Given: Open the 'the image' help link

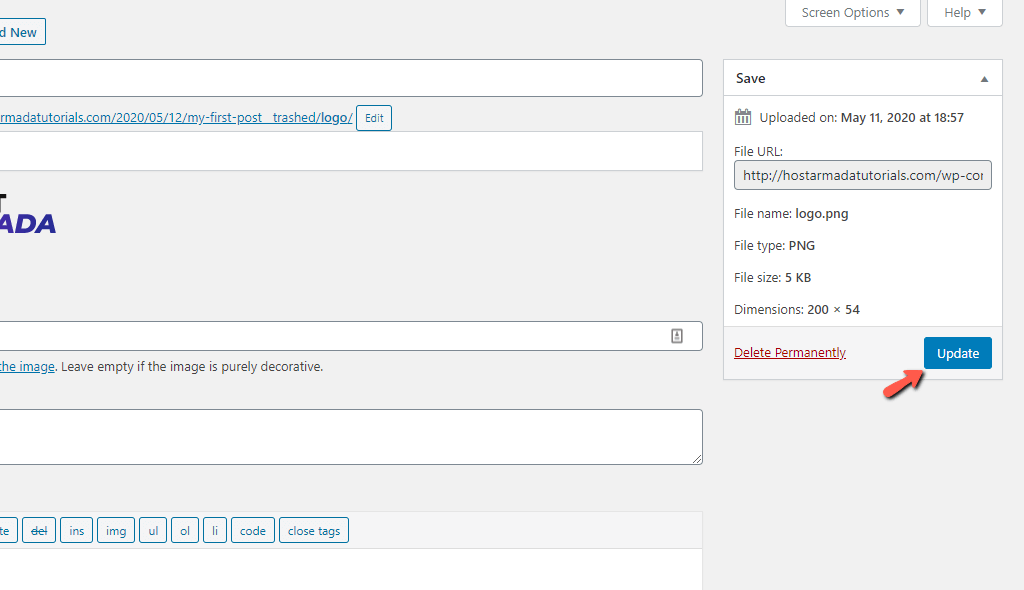Looking at the screenshot, I should point(27,367).
